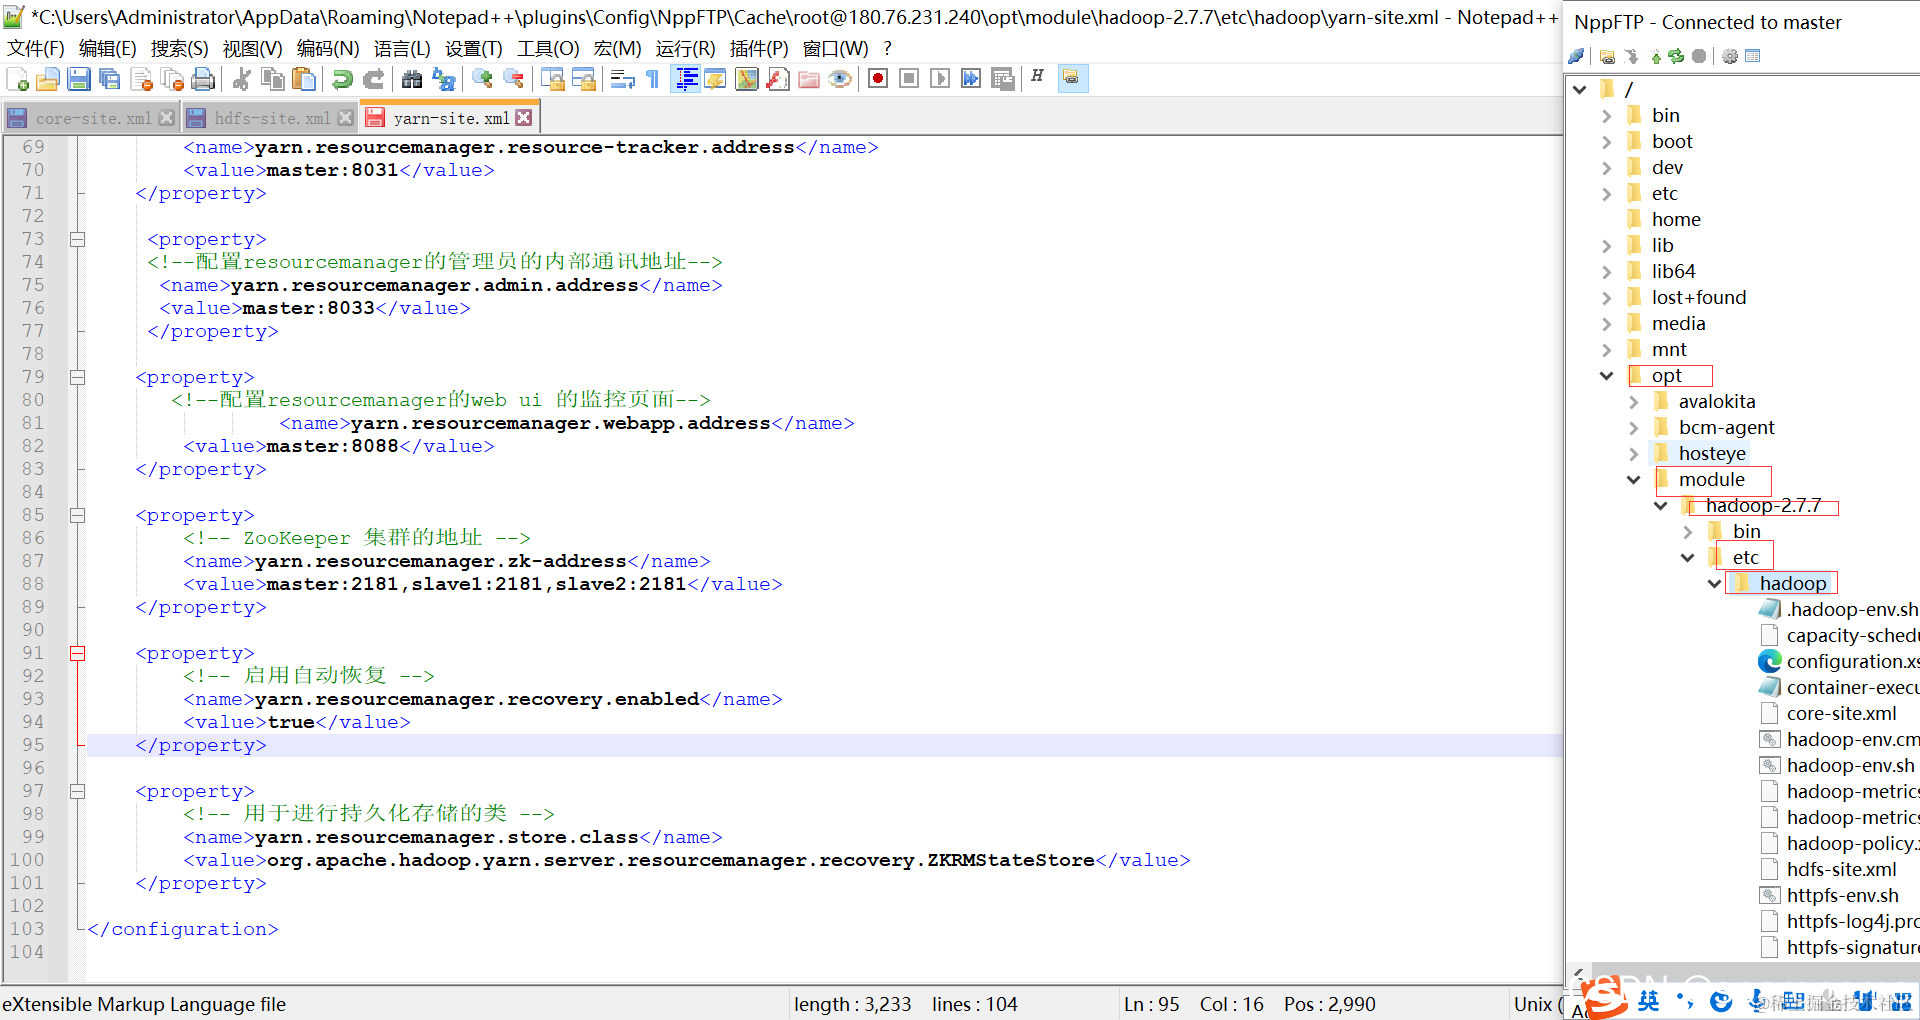Open the 插件(P) menu

coord(759,48)
